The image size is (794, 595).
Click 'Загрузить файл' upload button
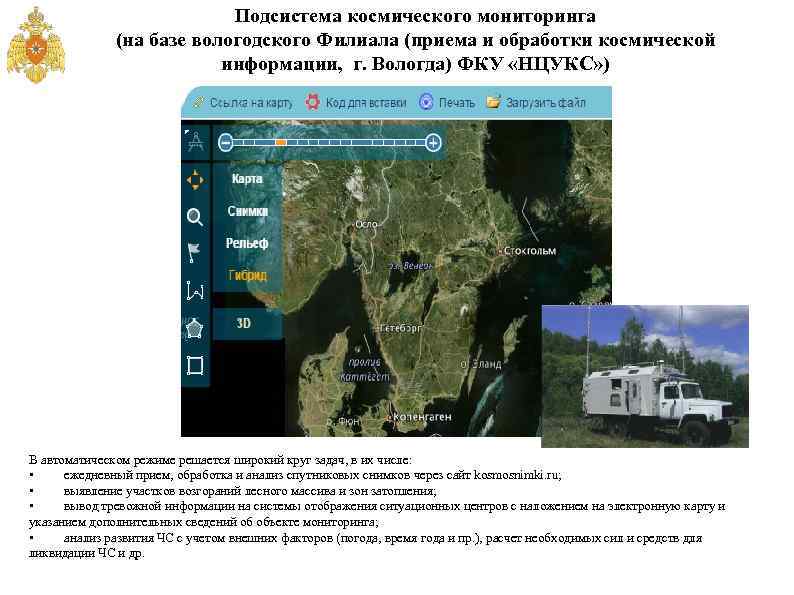[545, 103]
